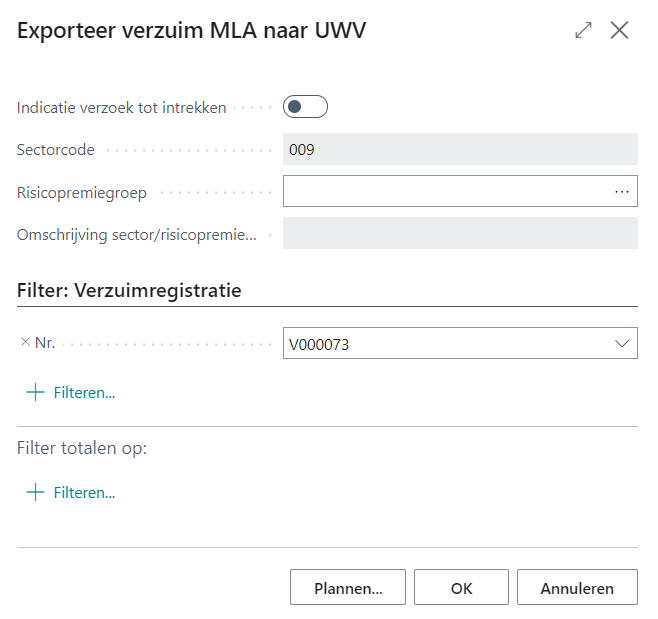Image resolution: width=658 pixels, height=619 pixels.
Task: Click the Omschrijving sector/risicopremie field
Action: 460,234
